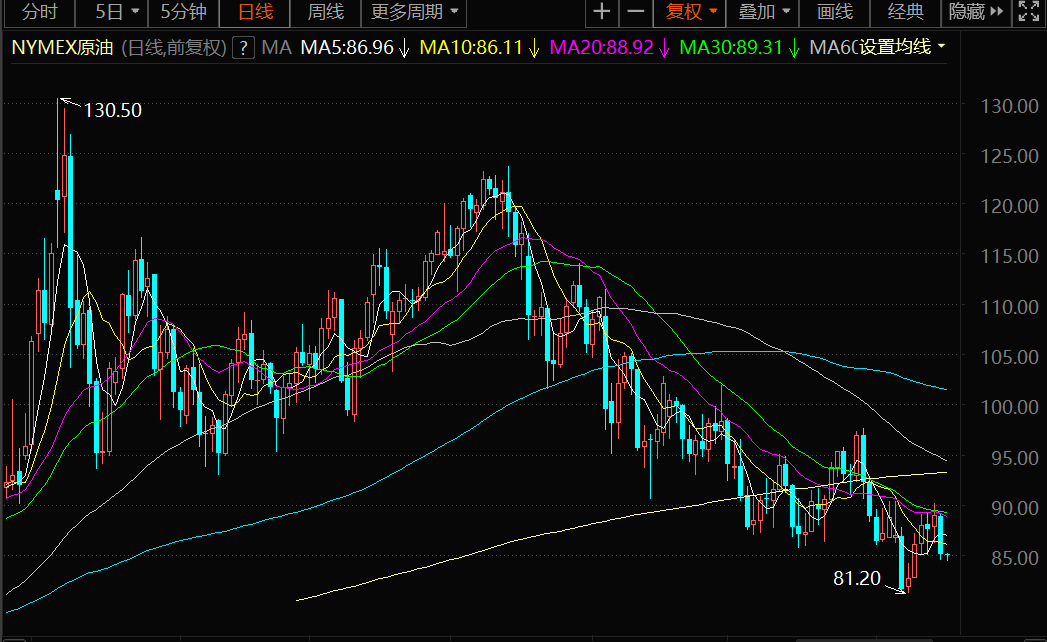Switch to the 周线 weekly tab
1047x642 pixels.
pyautogui.click(x=325, y=12)
